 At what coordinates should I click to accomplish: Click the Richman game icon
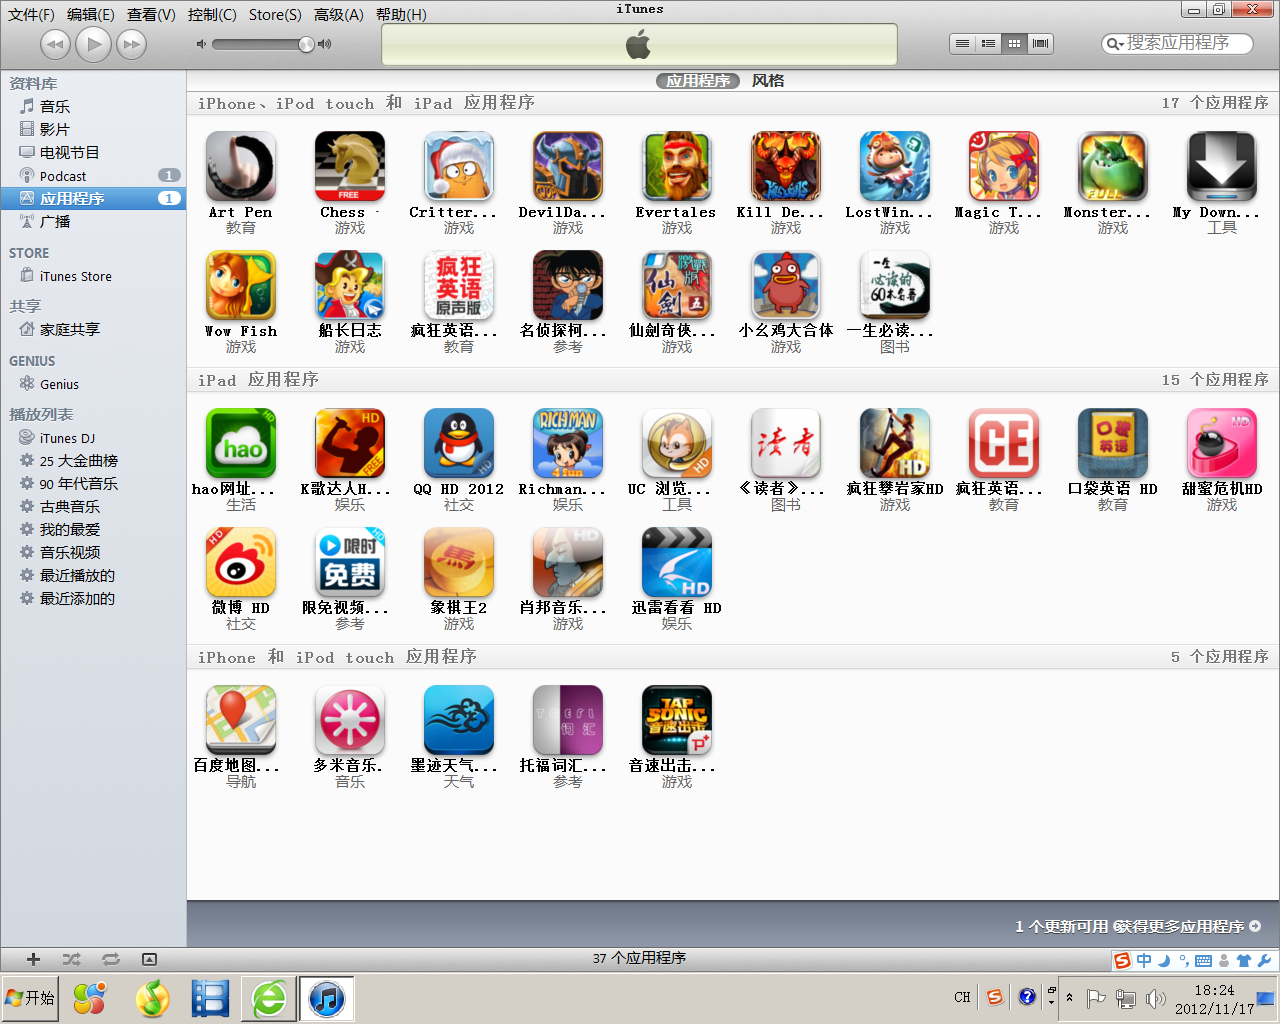click(x=567, y=443)
